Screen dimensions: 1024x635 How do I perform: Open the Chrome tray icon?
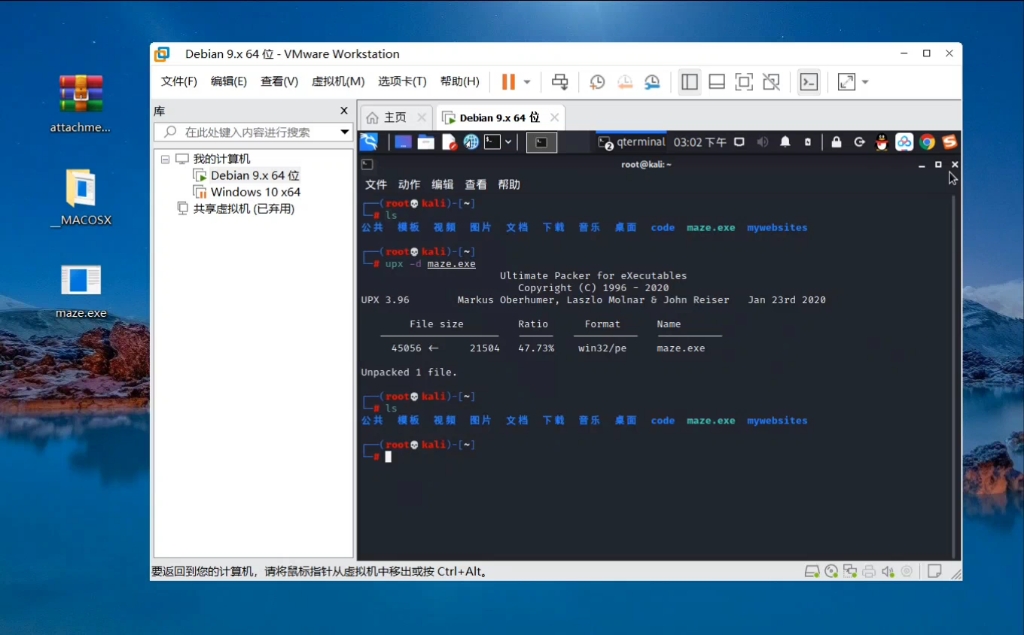927,142
